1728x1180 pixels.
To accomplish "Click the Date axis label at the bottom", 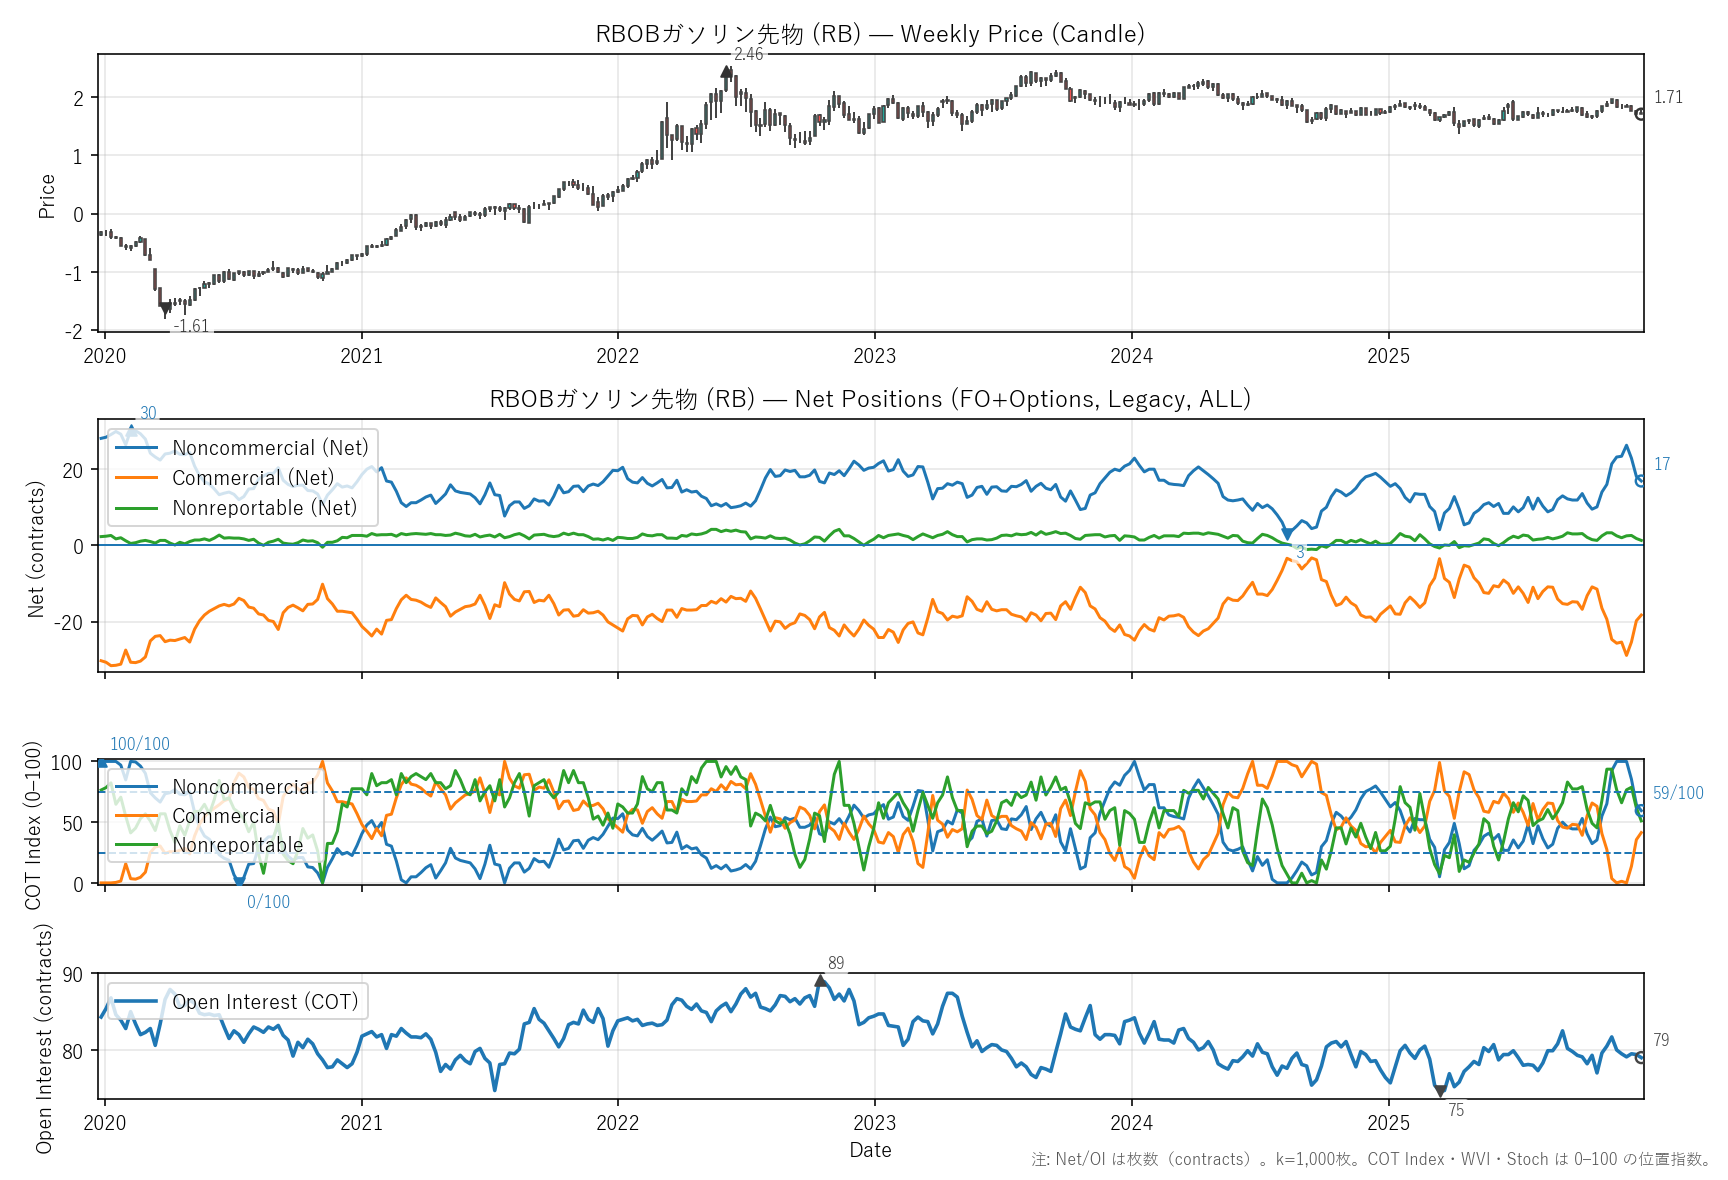I will (x=870, y=1150).
